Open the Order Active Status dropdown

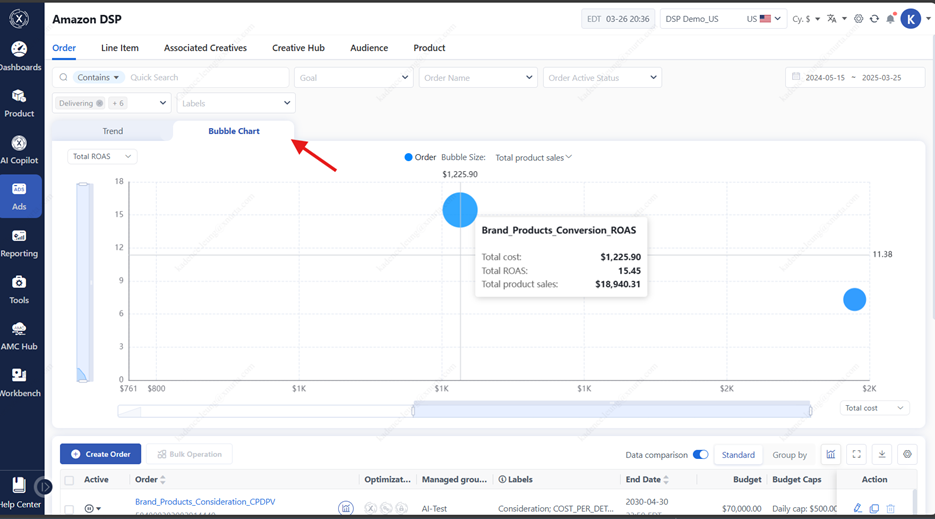602,78
